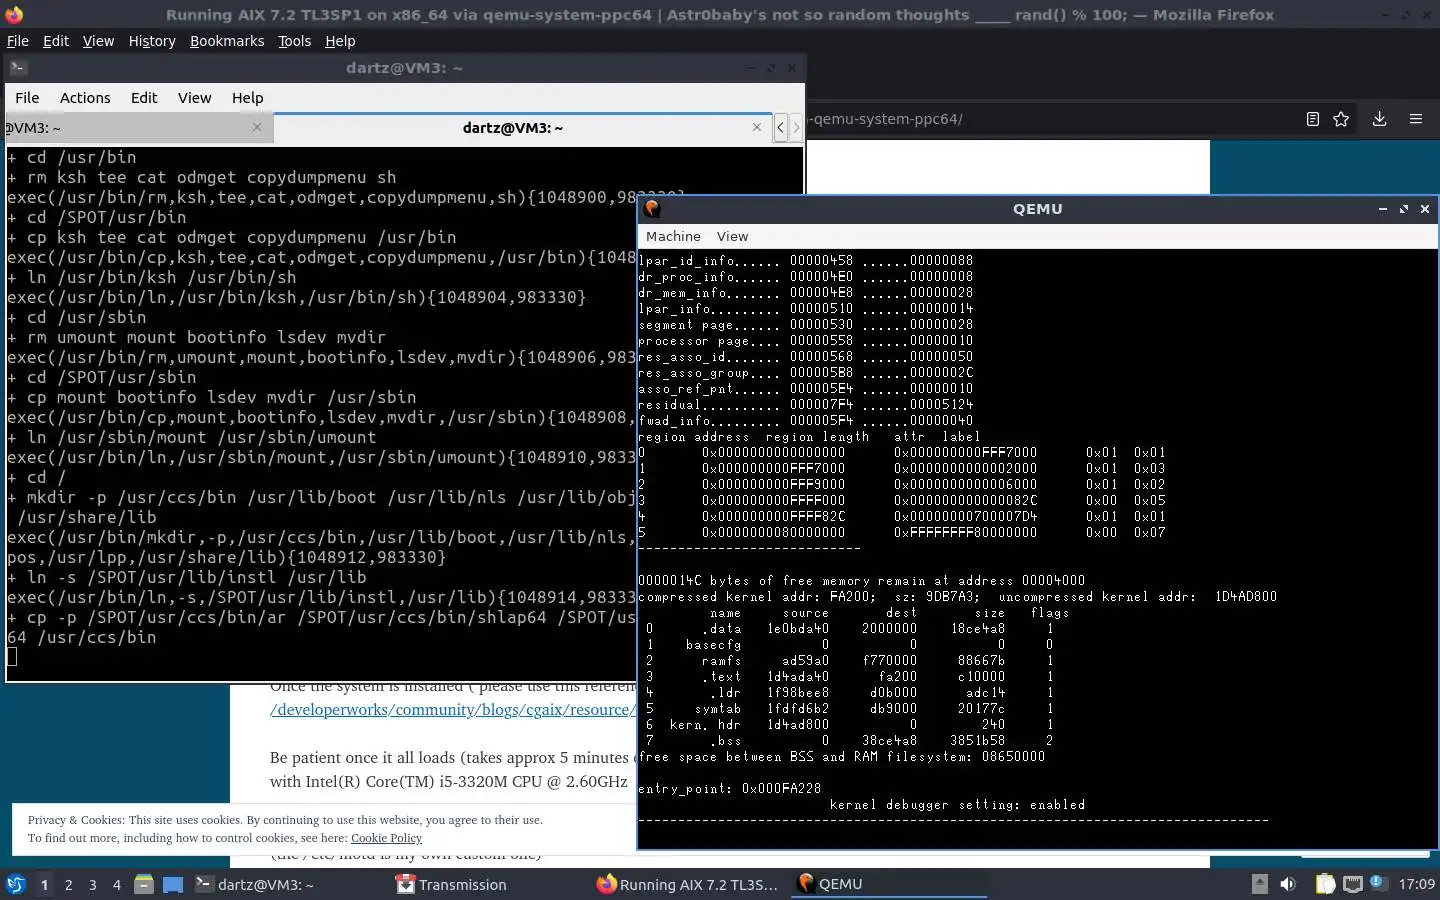The image size is (1440, 900).
Task: Maximize the QEMU window
Action: [x=1404, y=208]
